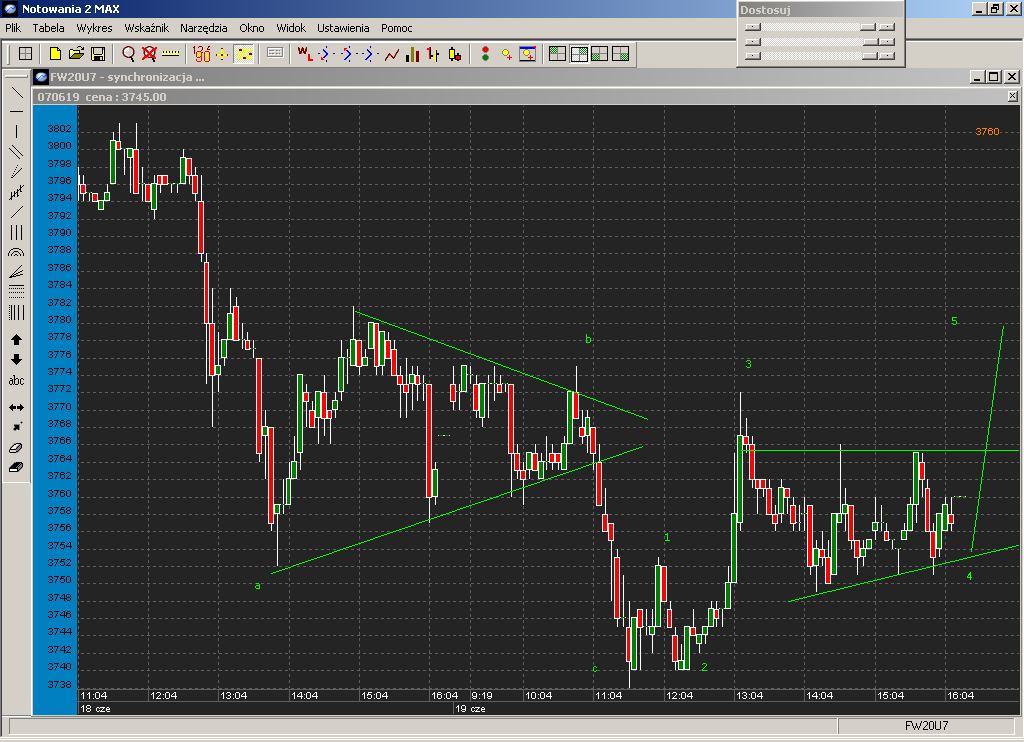Open the Okno menu
The height and width of the screenshot is (742, 1024).
[251, 27]
